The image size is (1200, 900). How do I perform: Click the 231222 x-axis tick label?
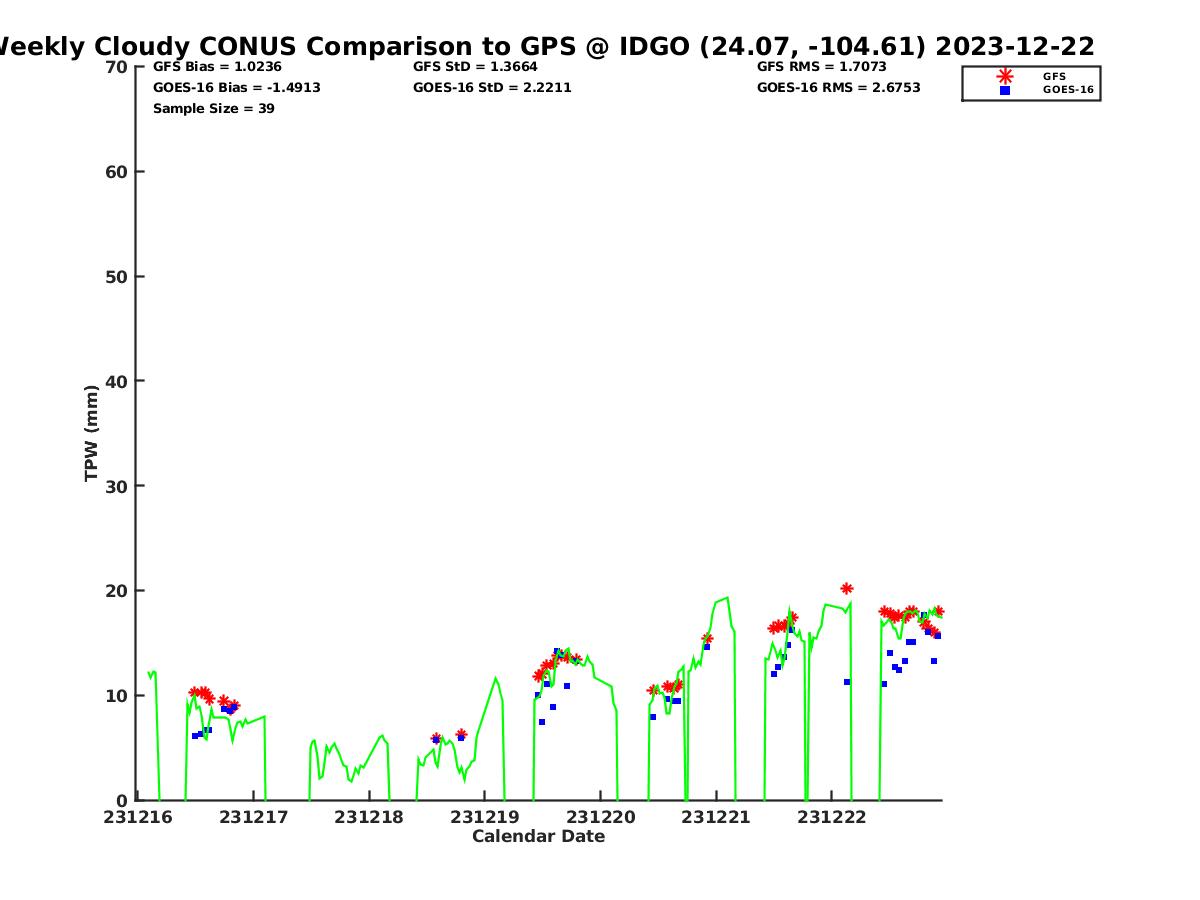click(832, 817)
